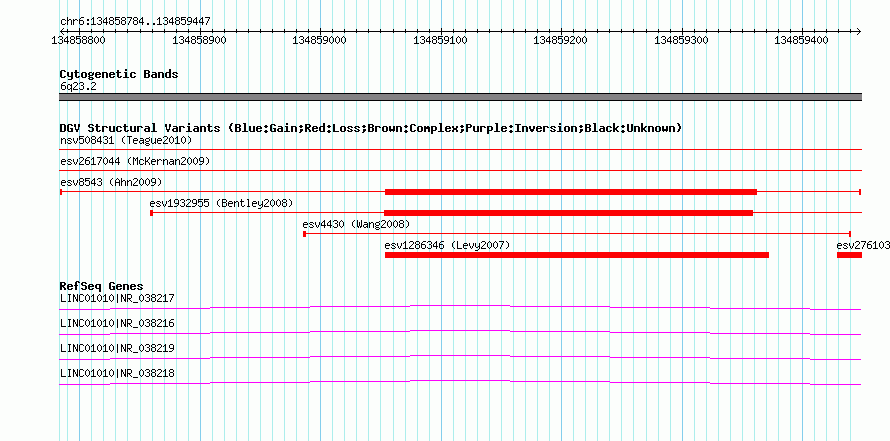
Task: Click the gray 6q23.2 cytogenetic band bar
Action: click(x=460, y=97)
